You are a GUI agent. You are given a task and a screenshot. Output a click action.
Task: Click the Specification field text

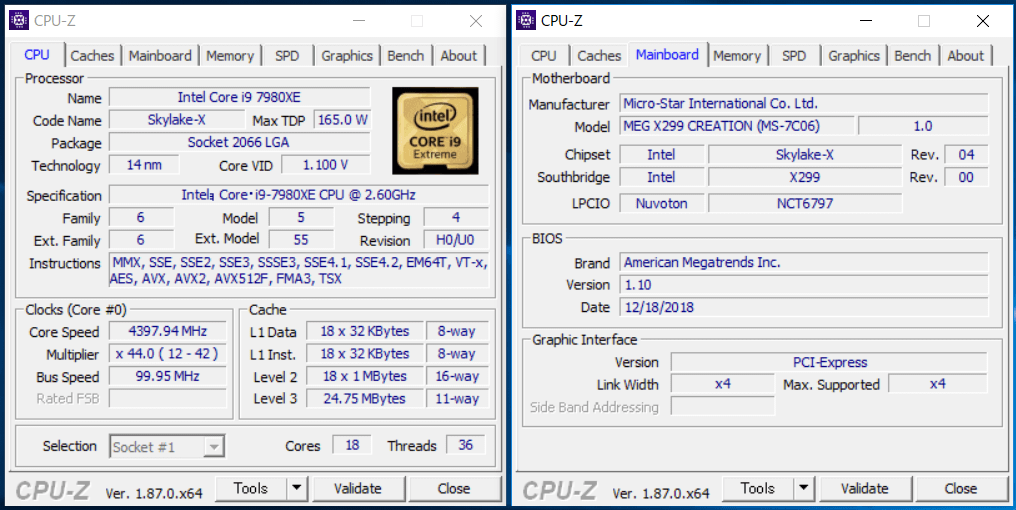299,194
